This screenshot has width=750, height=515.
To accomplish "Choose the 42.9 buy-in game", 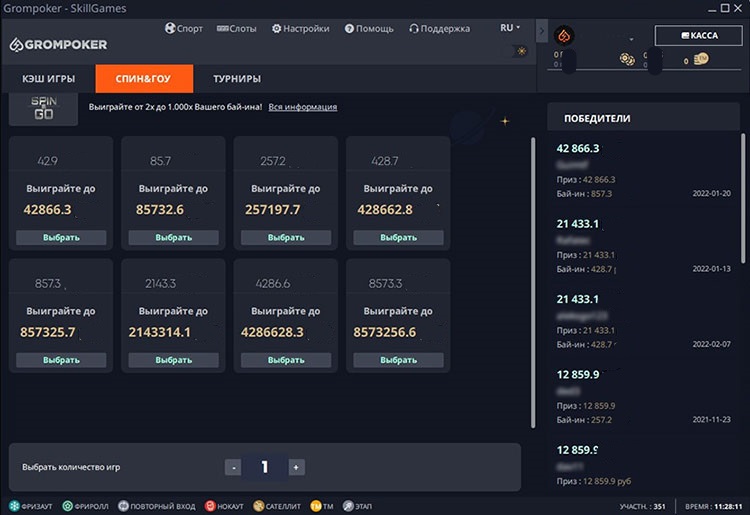I will 61,238.
